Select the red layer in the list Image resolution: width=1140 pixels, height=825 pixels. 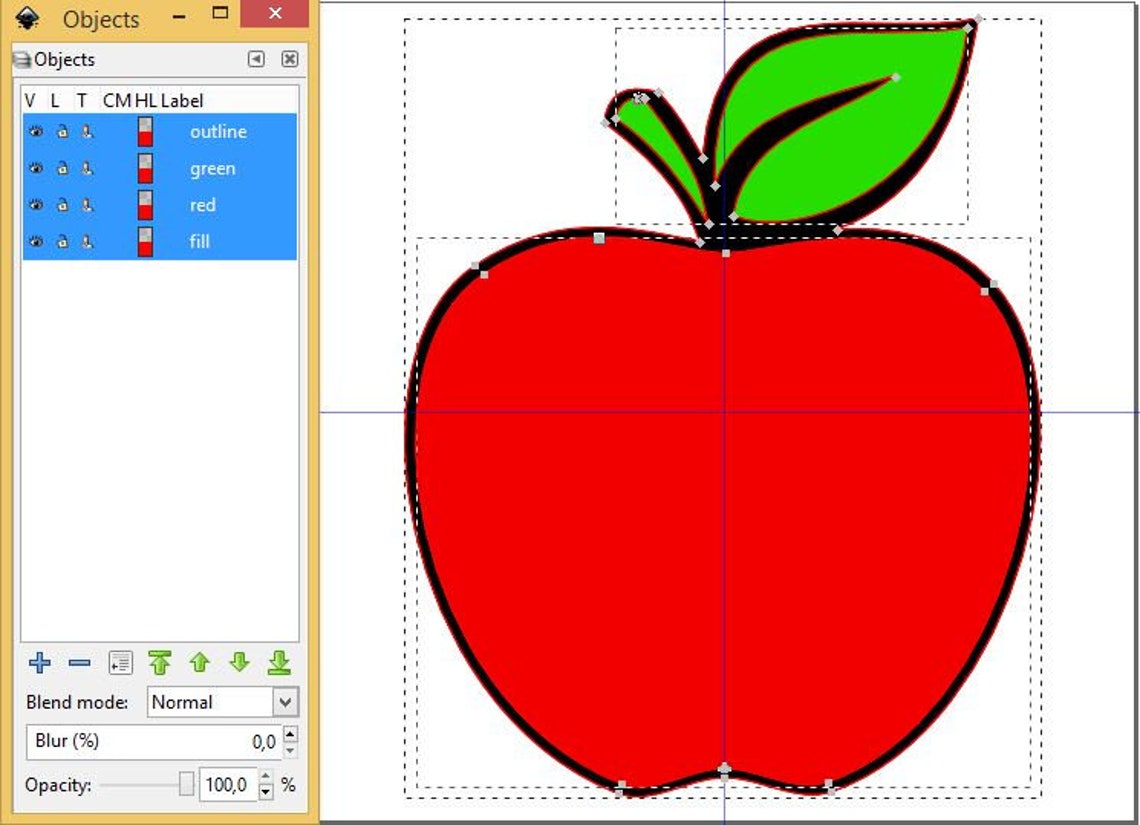click(203, 204)
